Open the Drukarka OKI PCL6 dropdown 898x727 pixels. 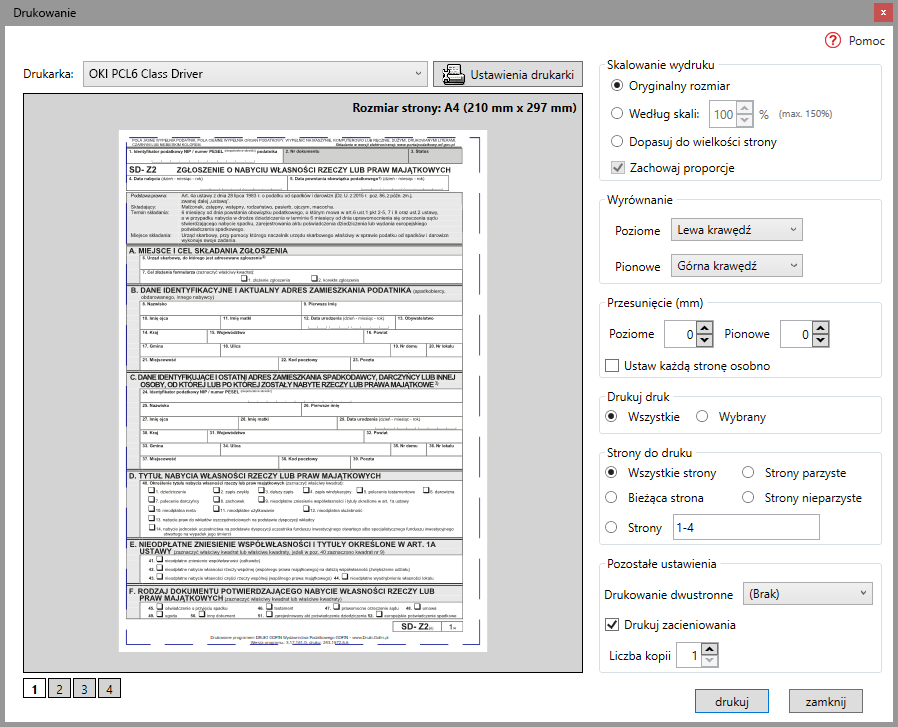255,74
